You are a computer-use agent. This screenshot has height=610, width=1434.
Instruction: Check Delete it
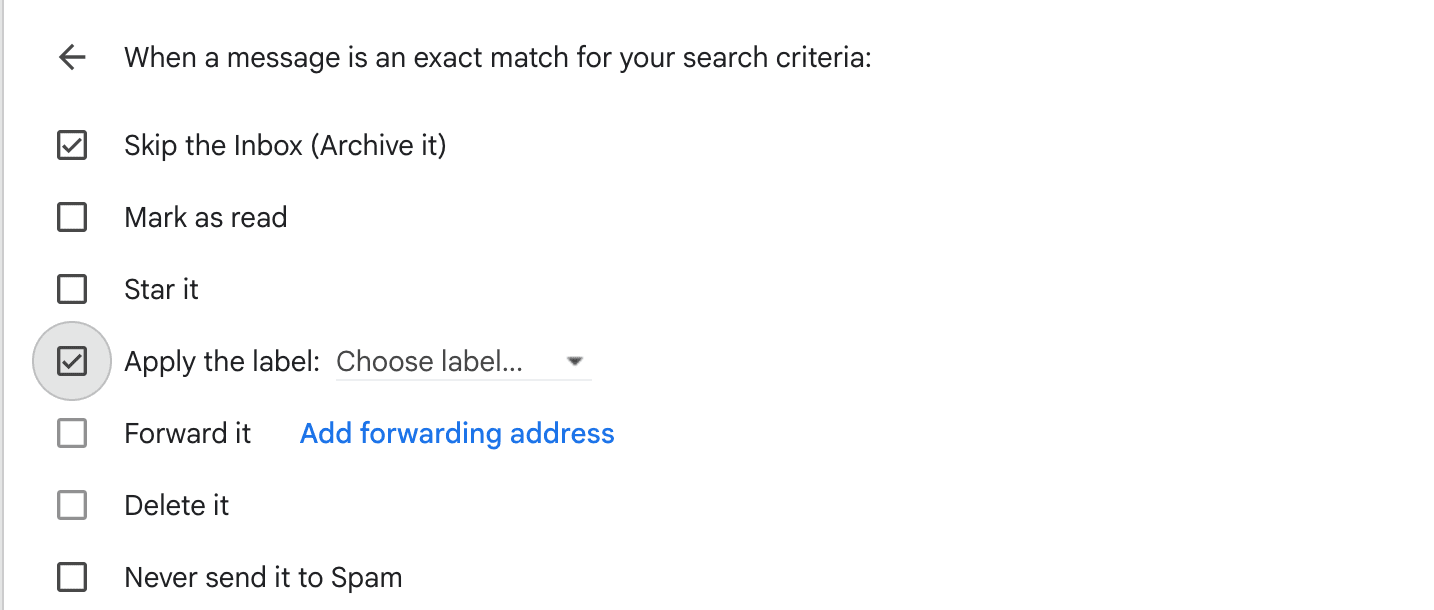(71, 505)
